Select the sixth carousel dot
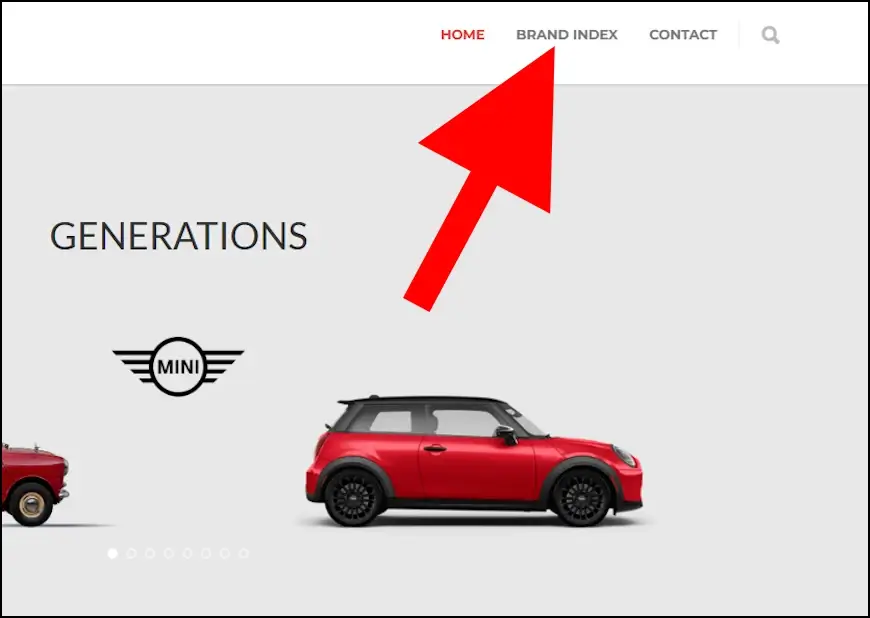The height and width of the screenshot is (618, 870). click(x=206, y=553)
